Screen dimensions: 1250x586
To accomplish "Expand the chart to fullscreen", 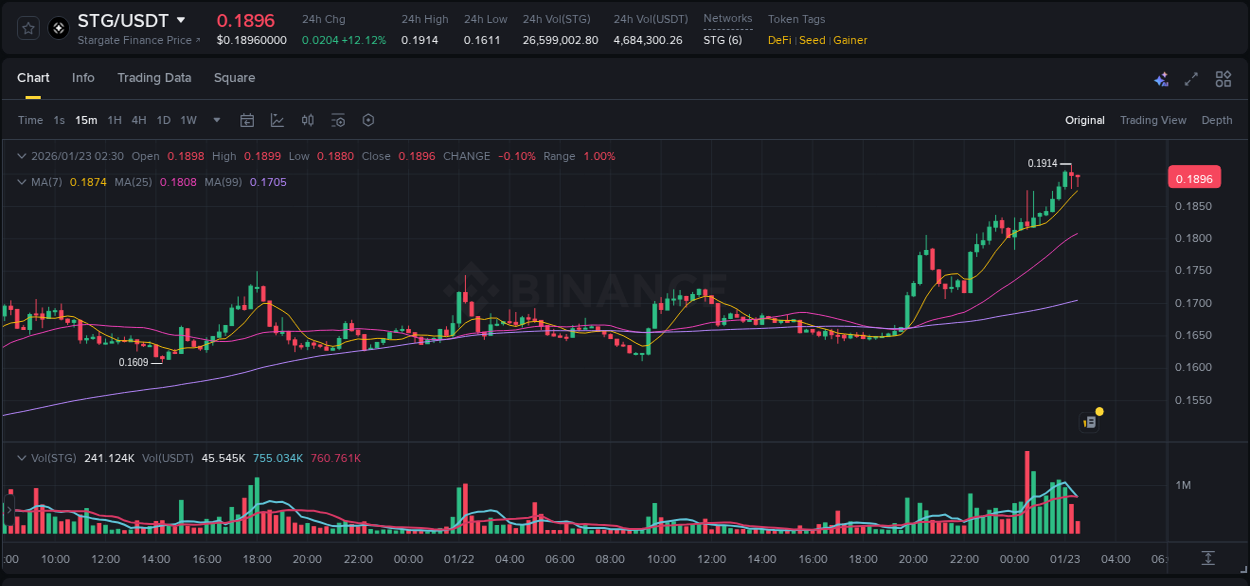I will (1191, 78).
